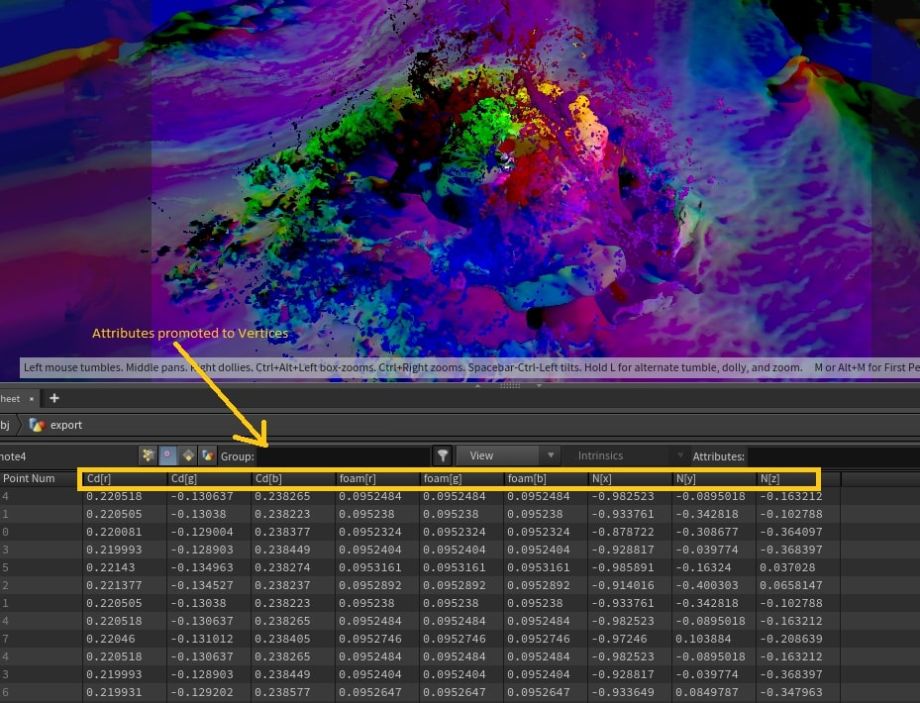Toggle the Vertices attribute class icon
The width and height of the screenshot is (920, 703).
168,455
